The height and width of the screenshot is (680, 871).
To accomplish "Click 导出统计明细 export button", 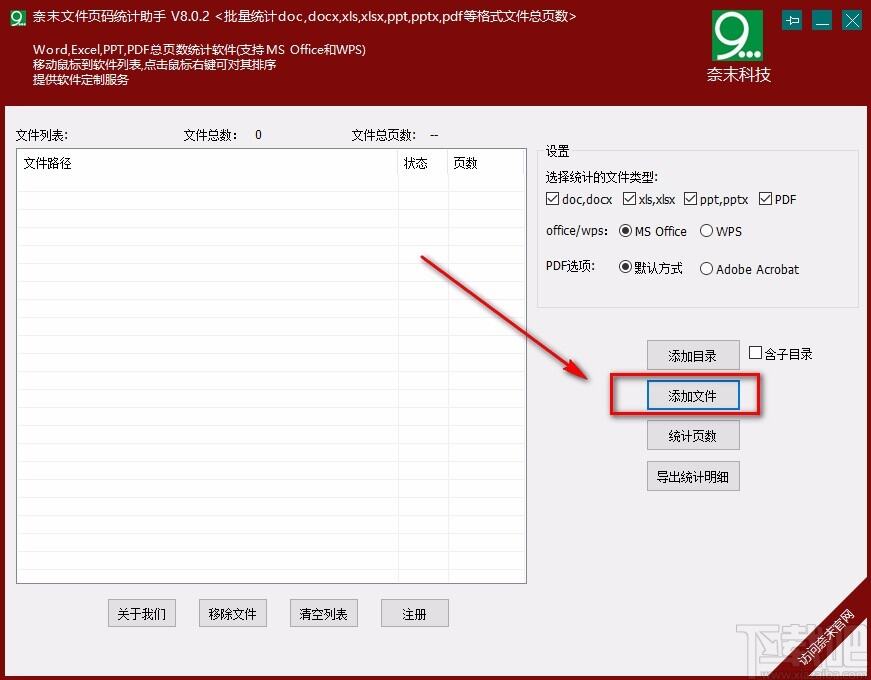I will (693, 476).
